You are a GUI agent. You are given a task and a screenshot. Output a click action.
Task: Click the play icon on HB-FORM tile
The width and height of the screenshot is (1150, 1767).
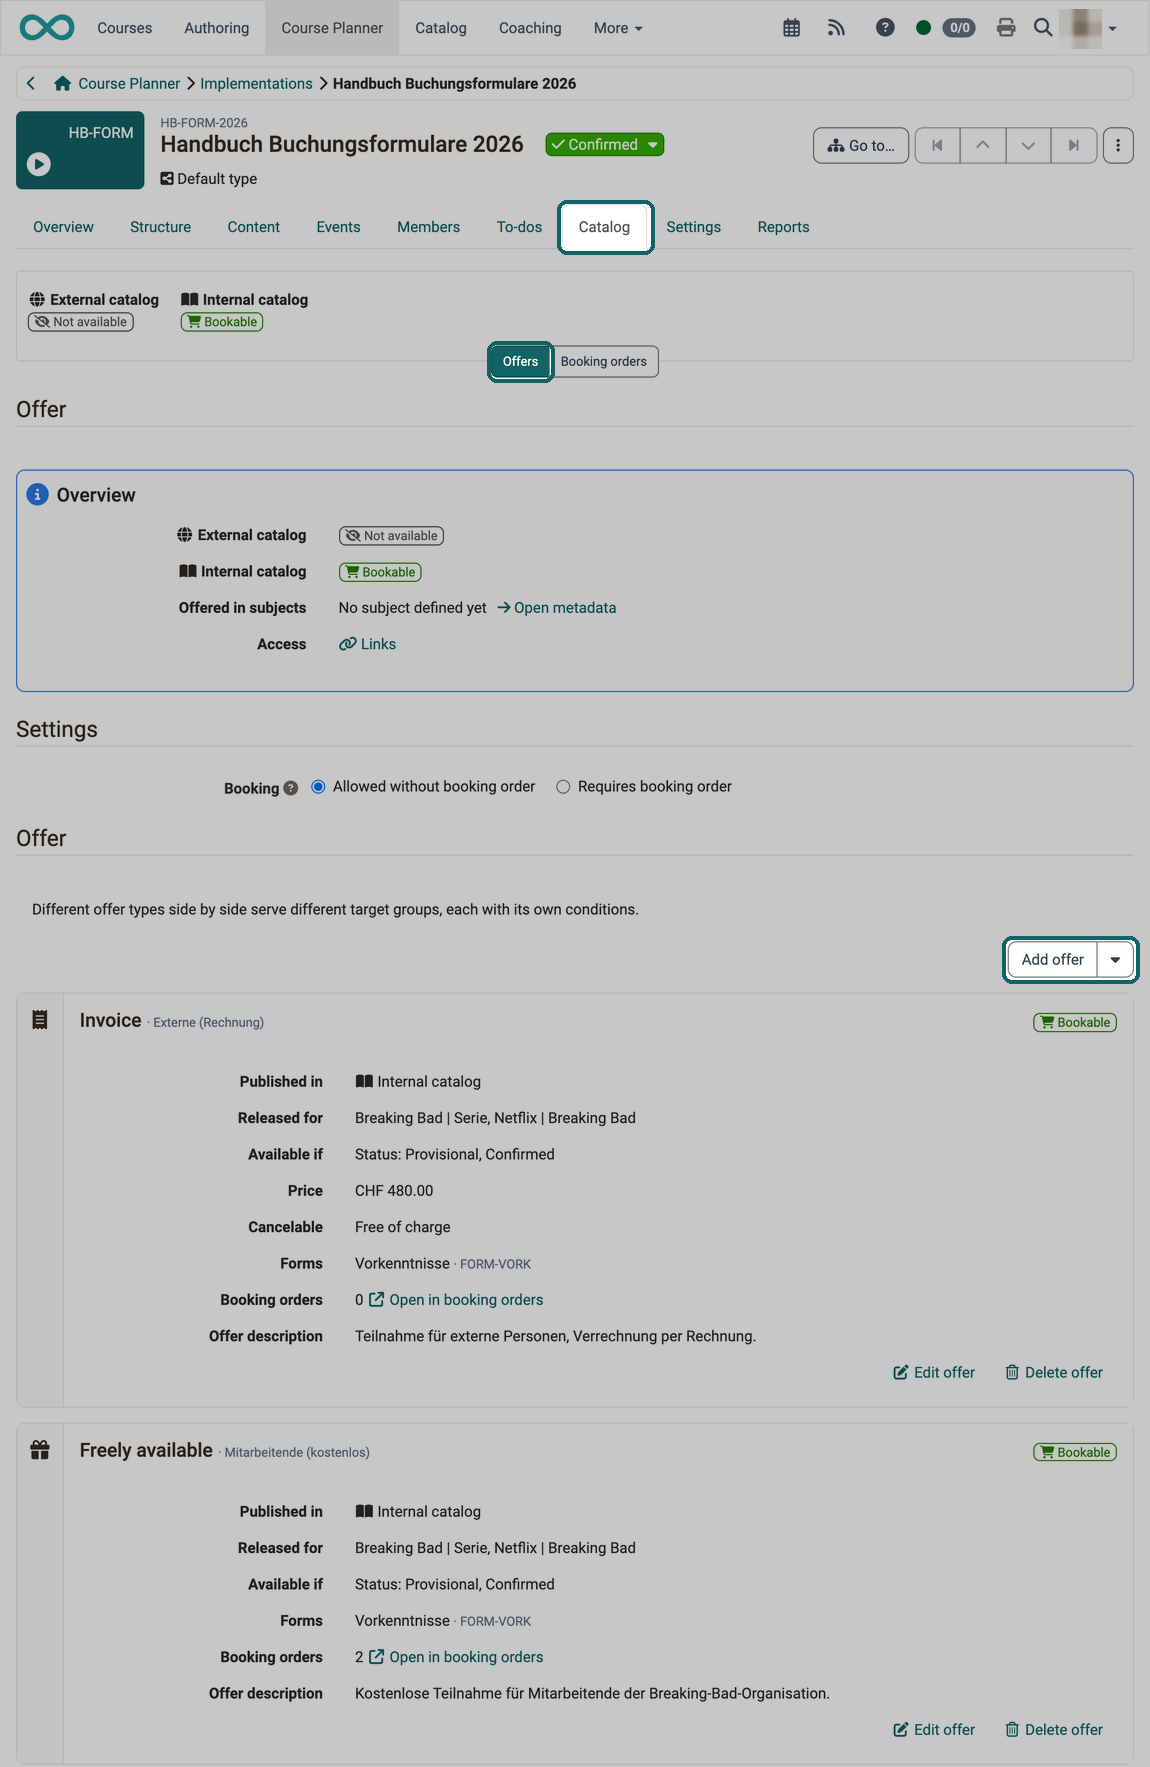[39, 164]
